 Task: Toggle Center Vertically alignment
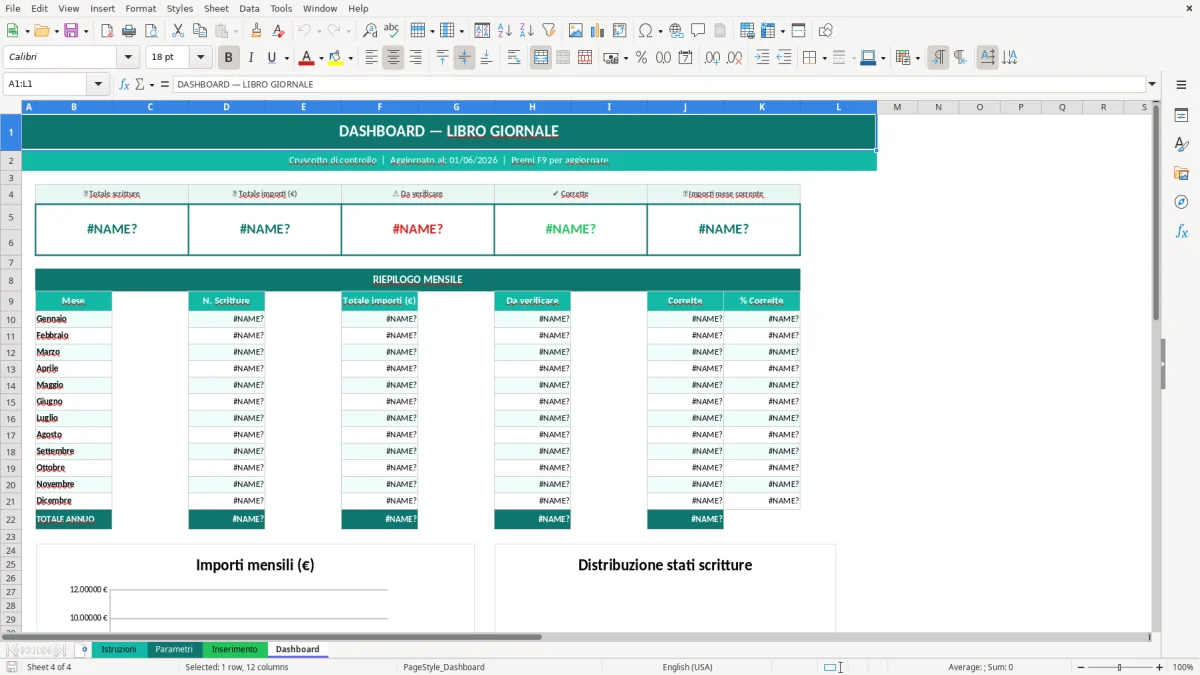pyautogui.click(x=464, y=58)
